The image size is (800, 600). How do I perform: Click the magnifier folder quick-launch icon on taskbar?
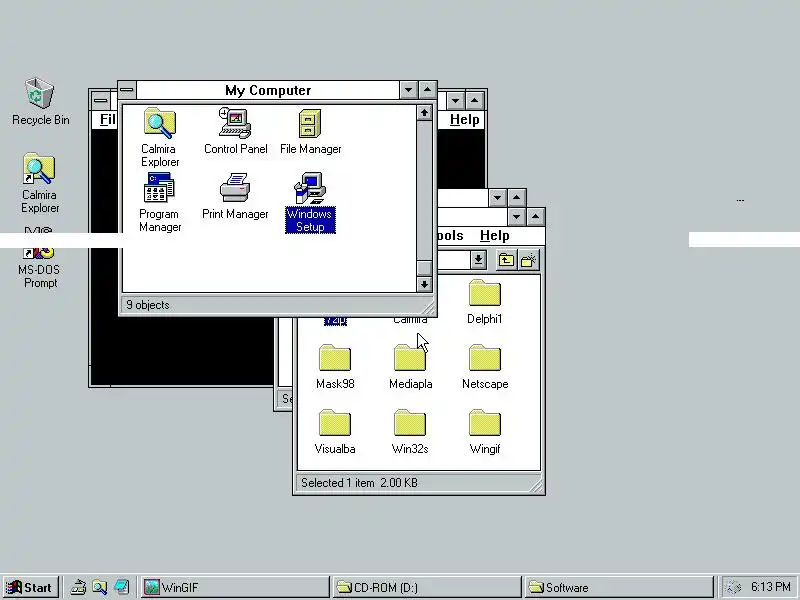click(99, 587)
